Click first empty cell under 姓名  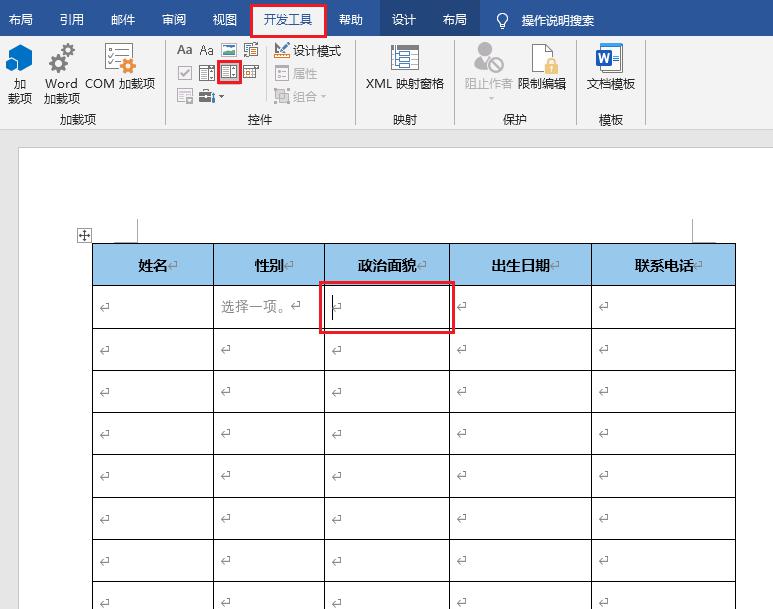tap(153, 307)
